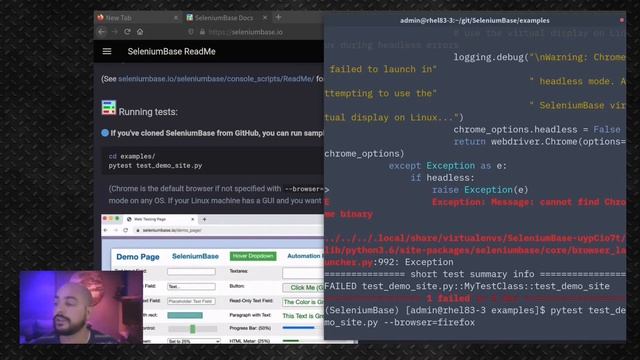Open a new browser tab with plus

(278, 17)
